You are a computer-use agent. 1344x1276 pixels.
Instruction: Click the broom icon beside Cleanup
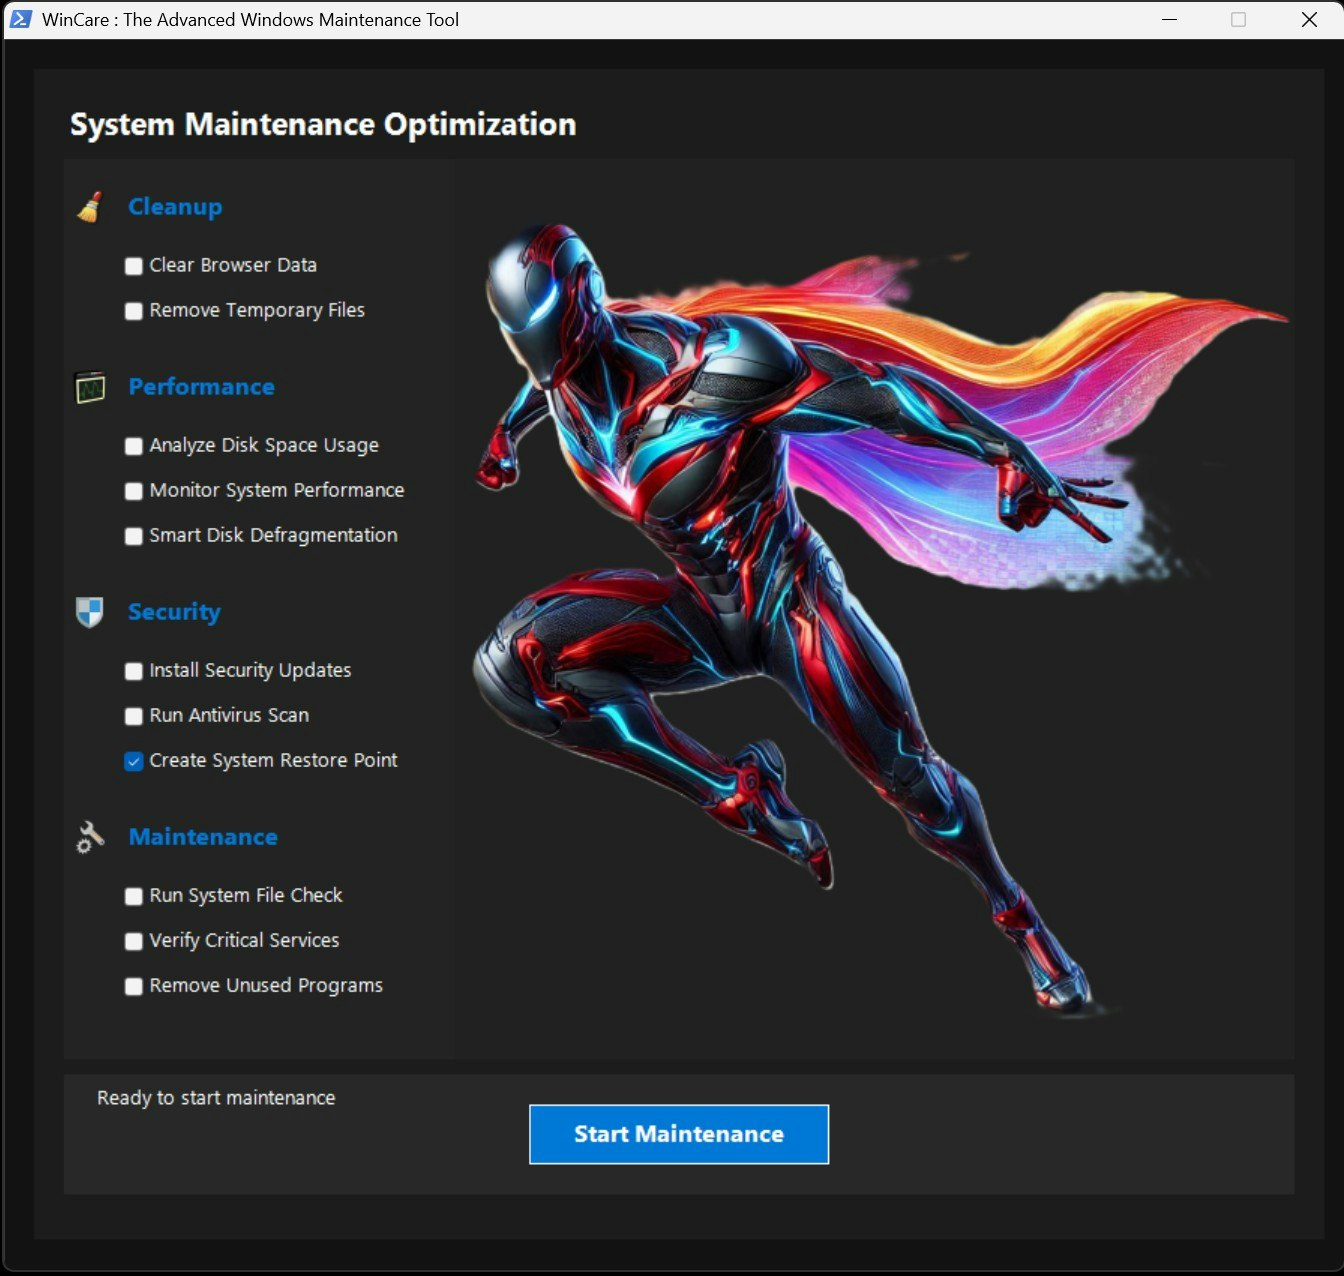[x=90, y=207]
